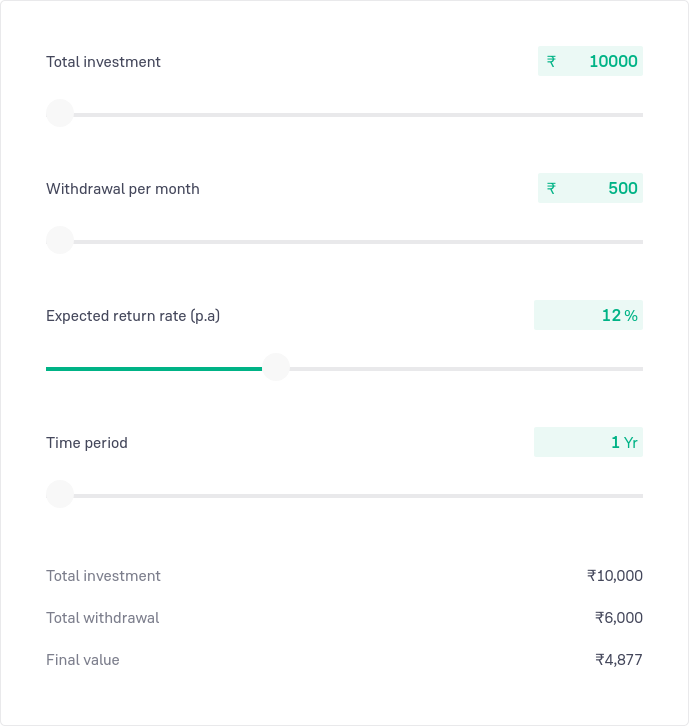Click the rupee symbol in Total investment box
The image size is (689, 726).
click(551, 62)
